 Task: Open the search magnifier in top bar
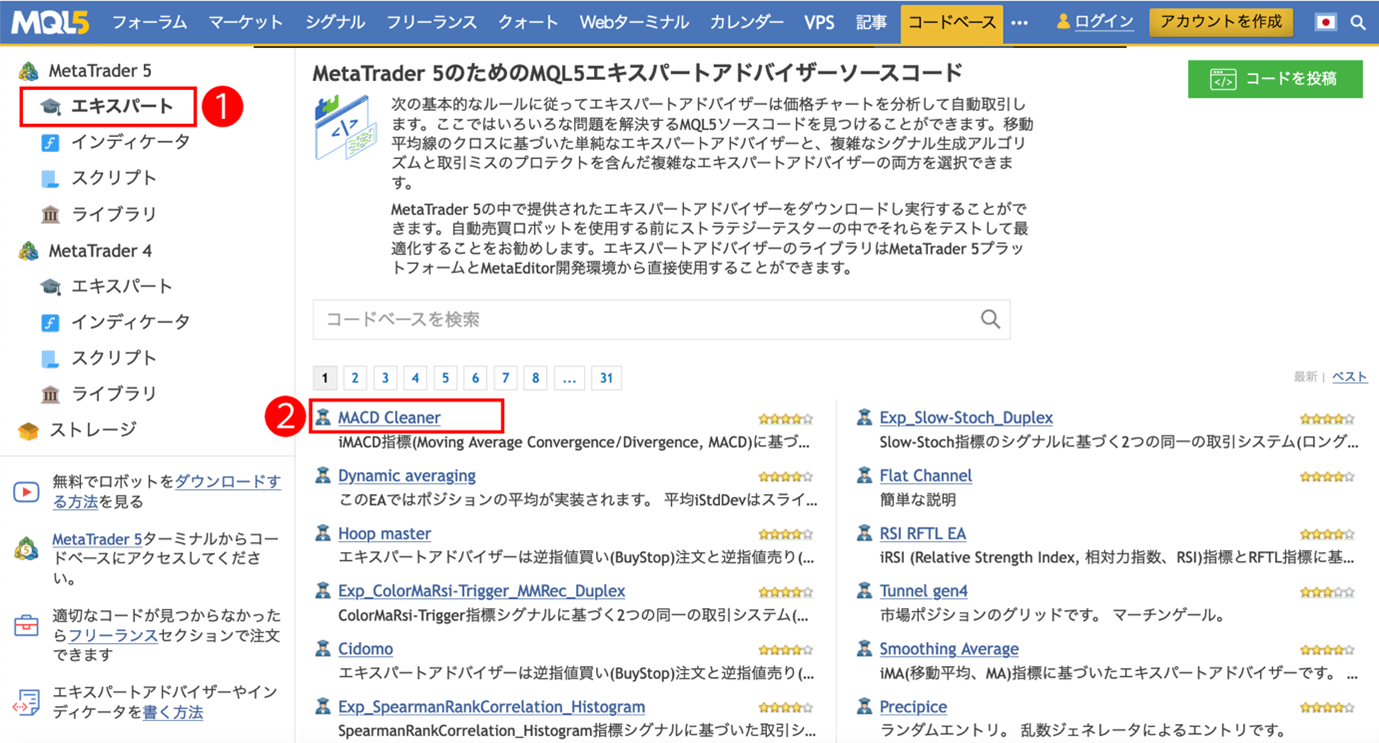(x=1358, y=22)
